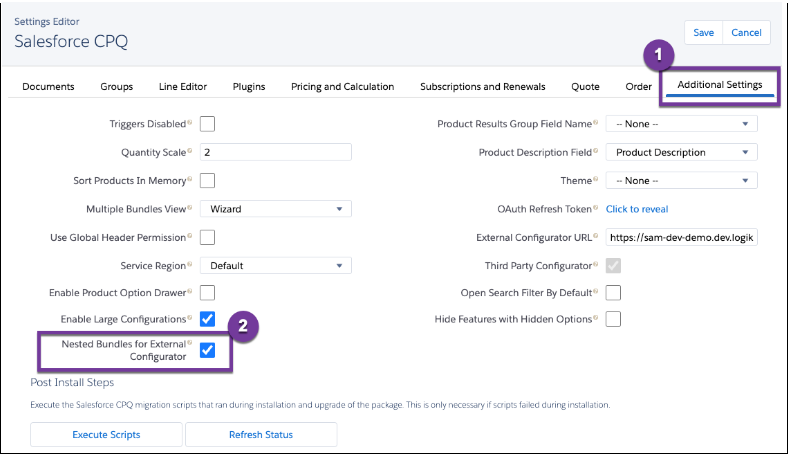Open External Configurator URL help icon
This screenshot has height=454, width=788.
[x=596, y=236]
